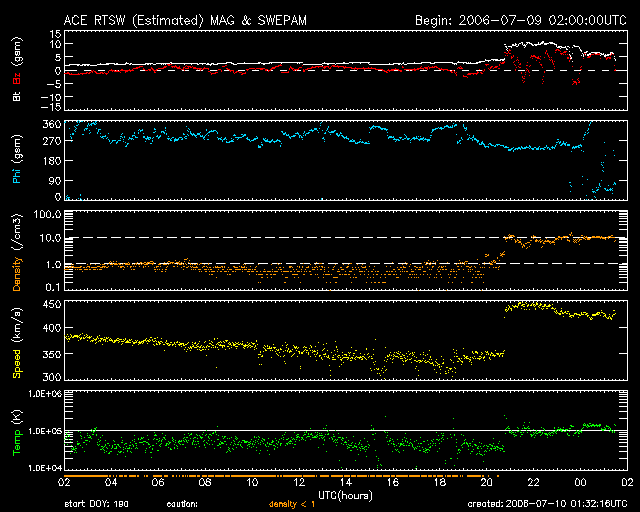Click the Begin date timestamp text
640x512 pixels.
tap(519, 20)
